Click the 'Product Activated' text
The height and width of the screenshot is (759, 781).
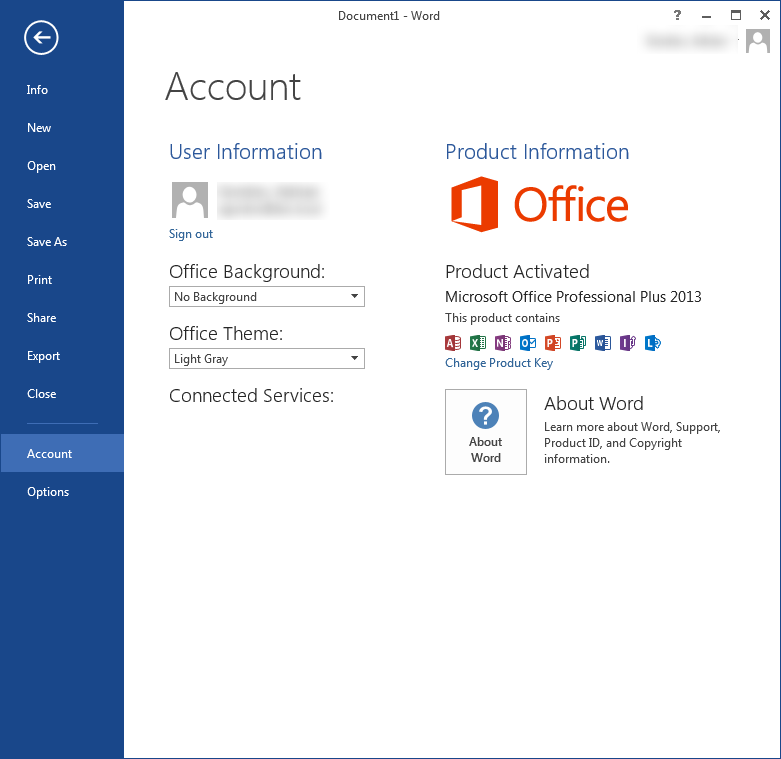(x=517, y=272)
